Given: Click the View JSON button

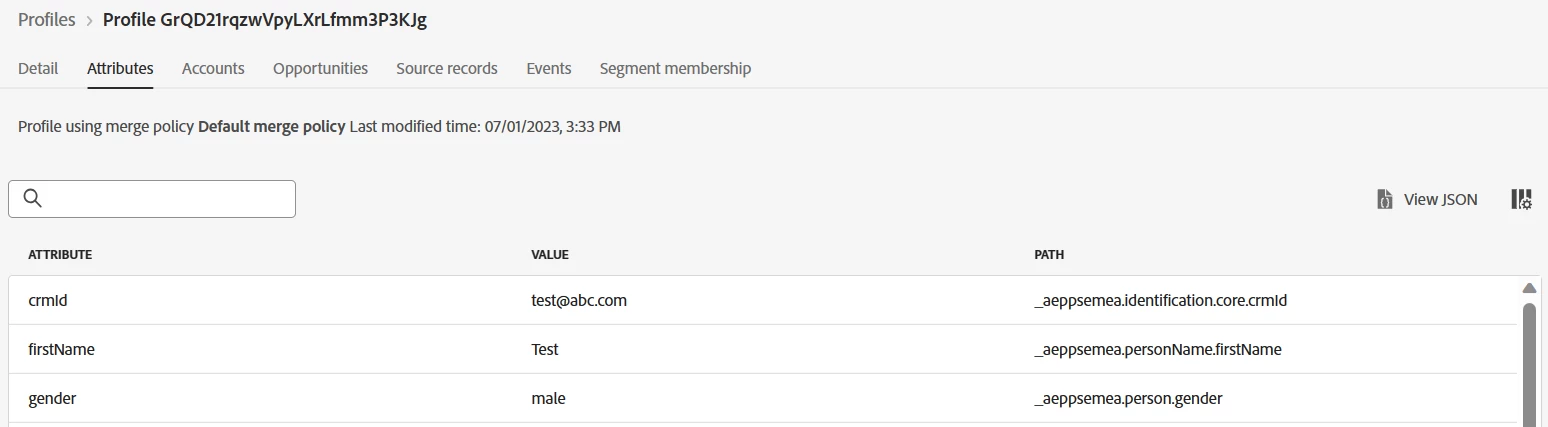Looking at the screenshot, I should coord(1439,199).
